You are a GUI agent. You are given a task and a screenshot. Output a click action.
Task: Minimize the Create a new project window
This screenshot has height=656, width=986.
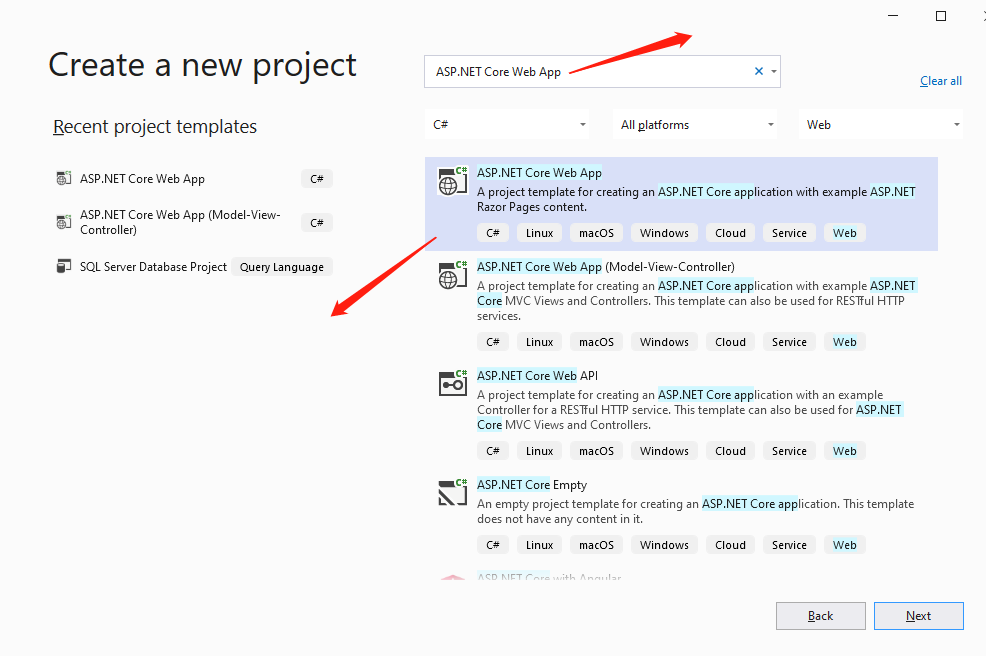pos(893,16)
